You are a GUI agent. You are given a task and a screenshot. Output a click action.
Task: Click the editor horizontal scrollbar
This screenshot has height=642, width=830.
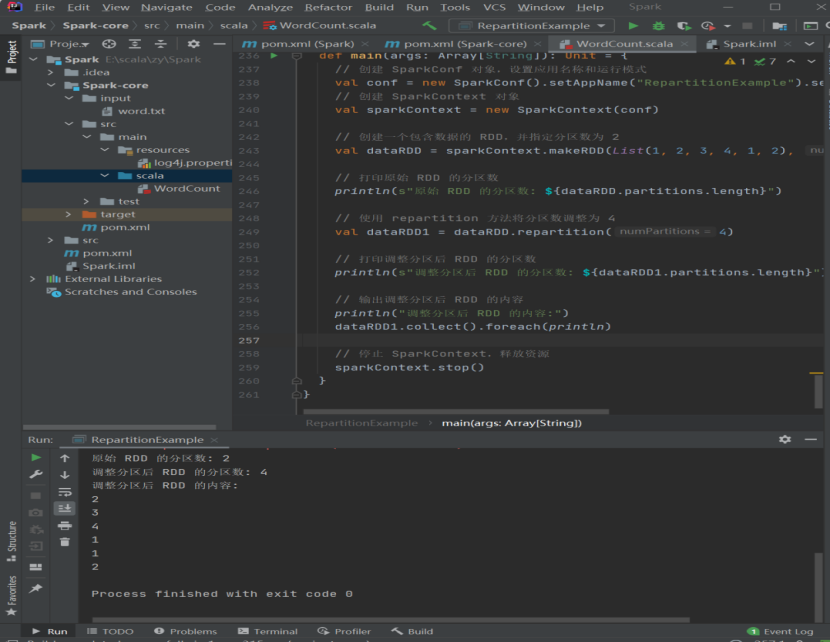coord(456,411)
